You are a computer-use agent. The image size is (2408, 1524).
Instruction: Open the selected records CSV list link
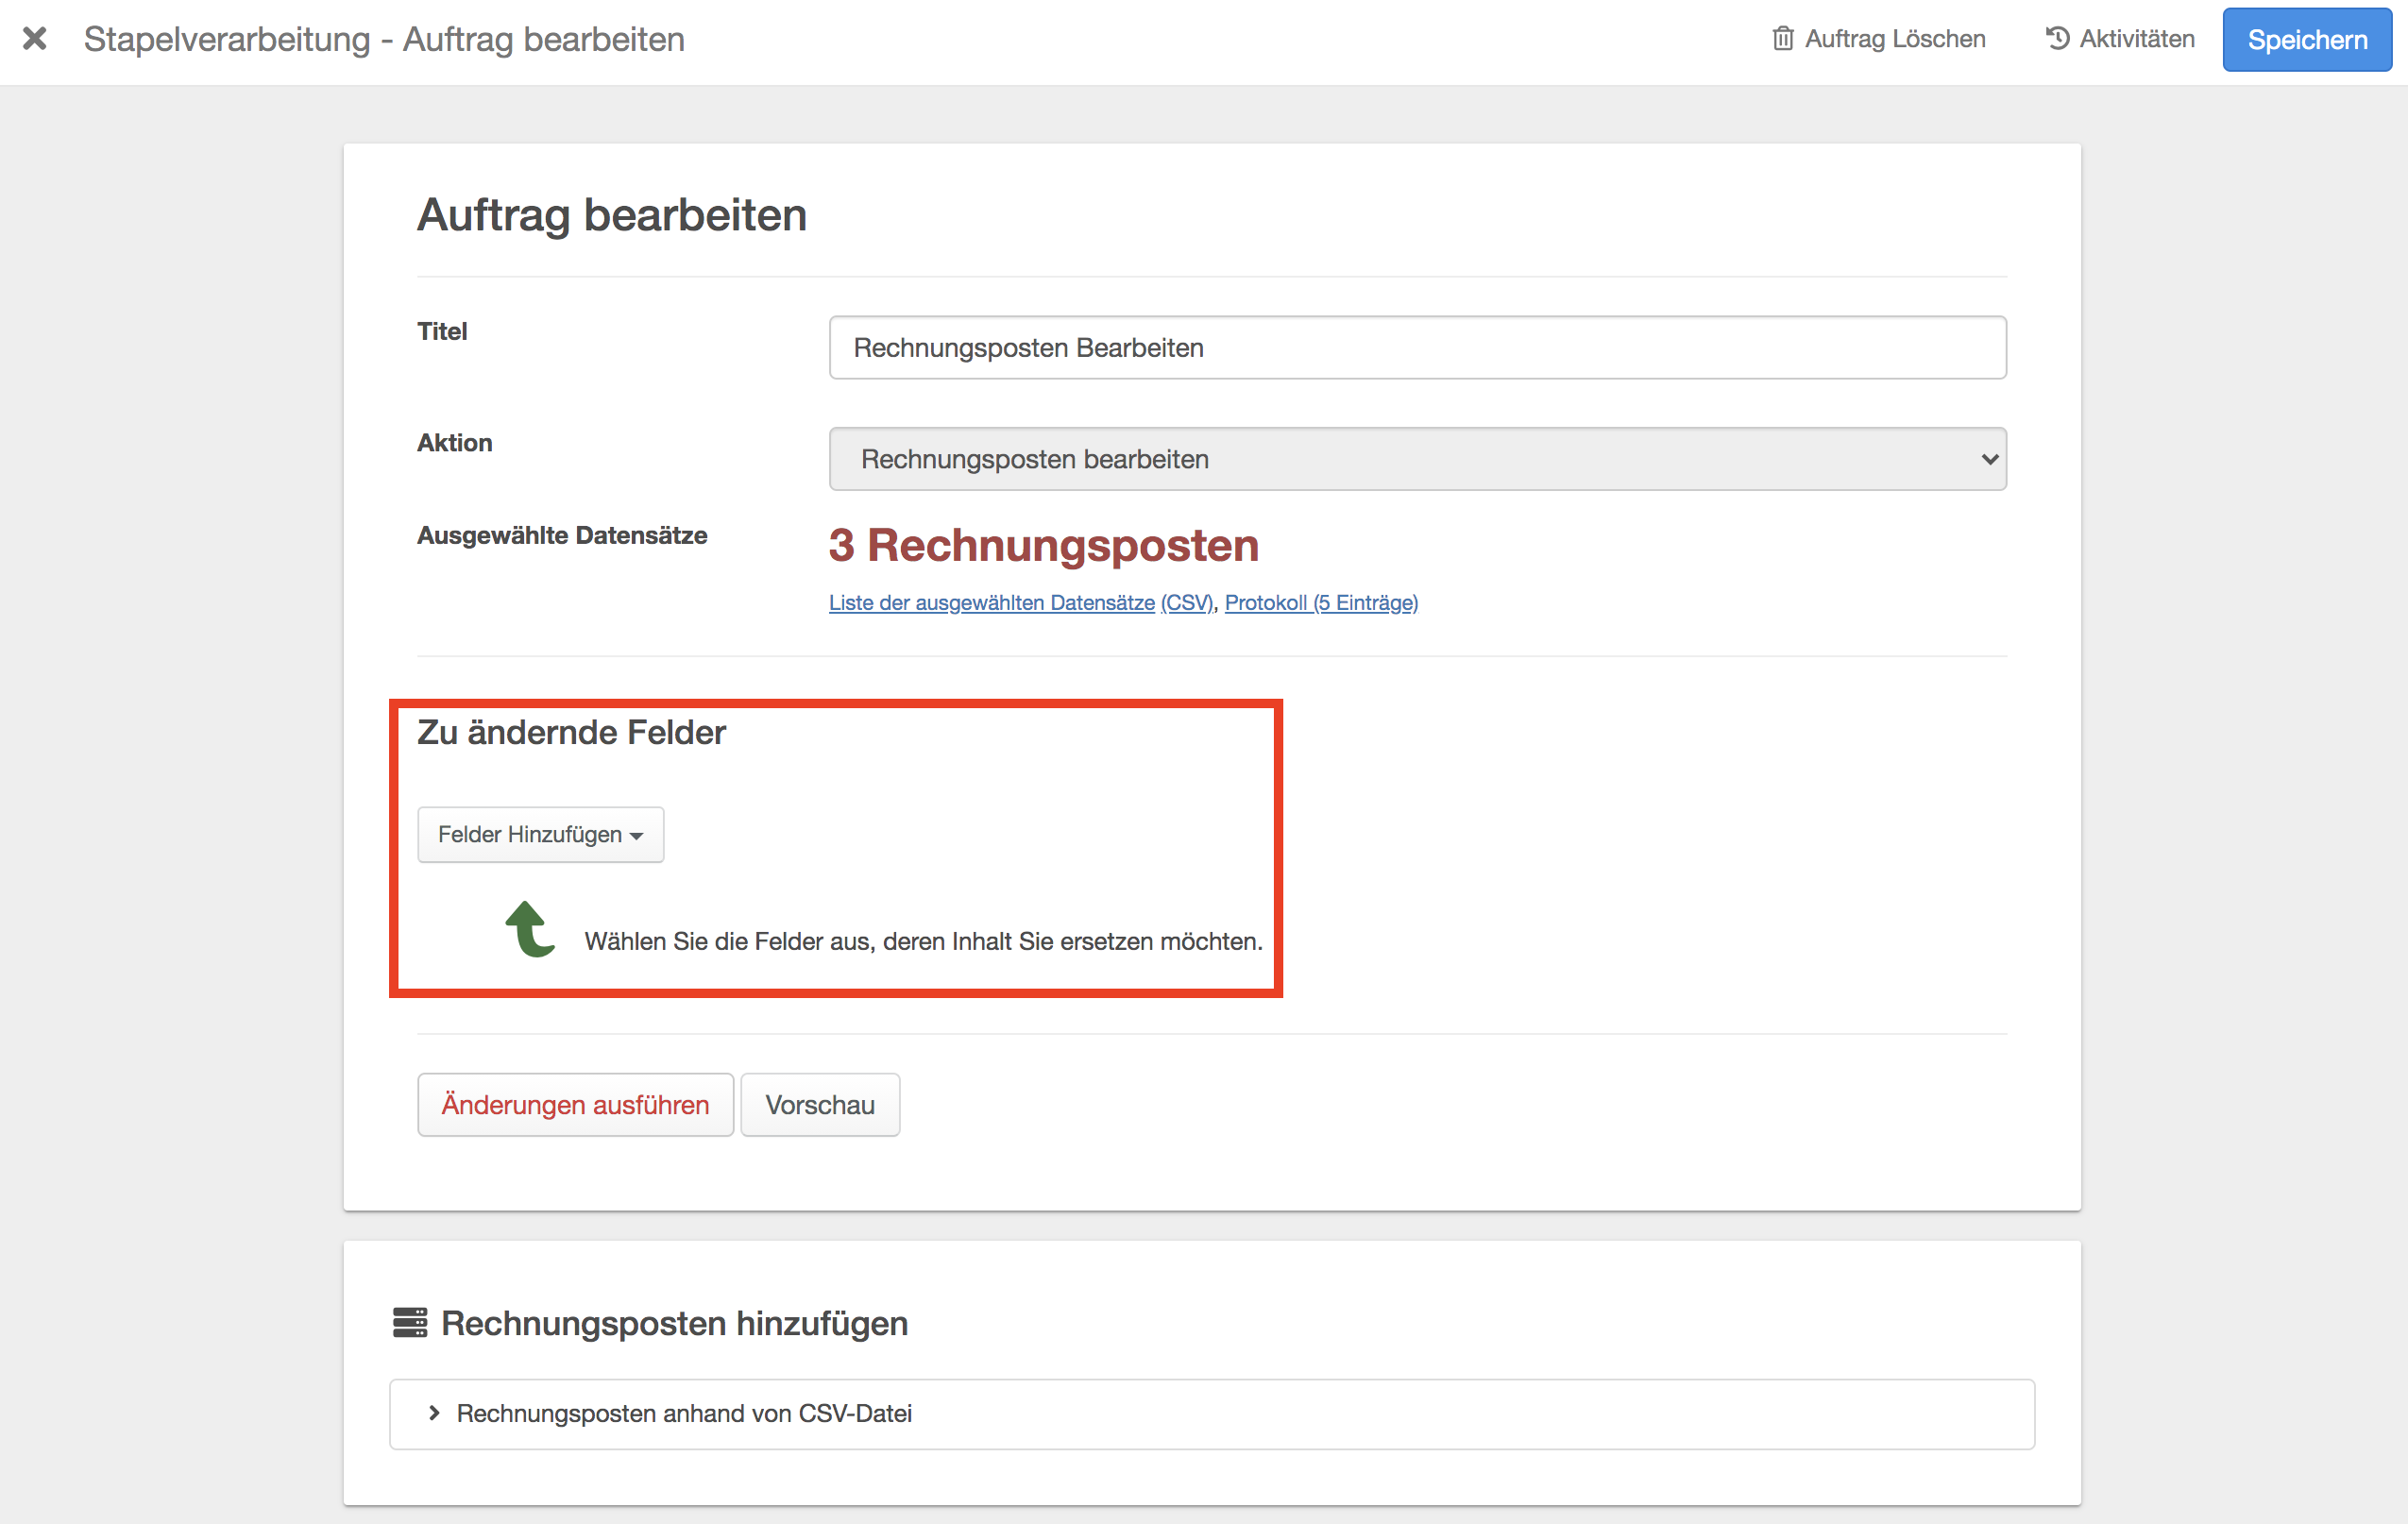point(1020,603)
